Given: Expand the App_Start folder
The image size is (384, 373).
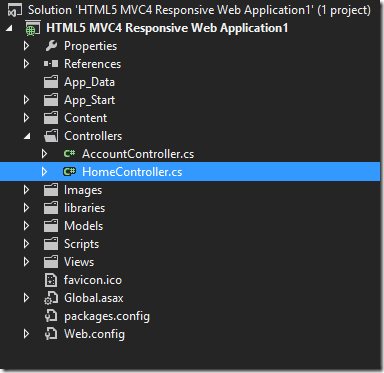Looking at the screenshot, I should click(27, 100).
